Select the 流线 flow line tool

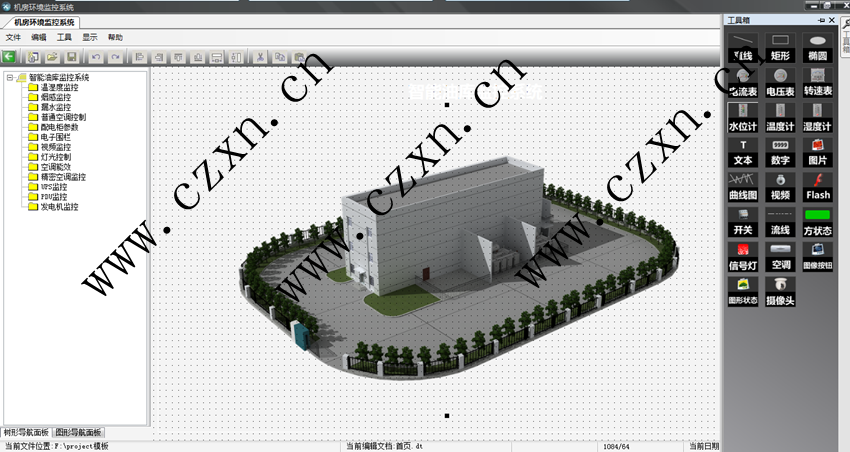780,222
